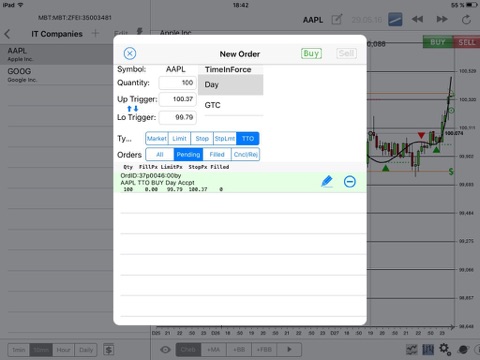
Task: Click the green Buy button
Action: 311,53
